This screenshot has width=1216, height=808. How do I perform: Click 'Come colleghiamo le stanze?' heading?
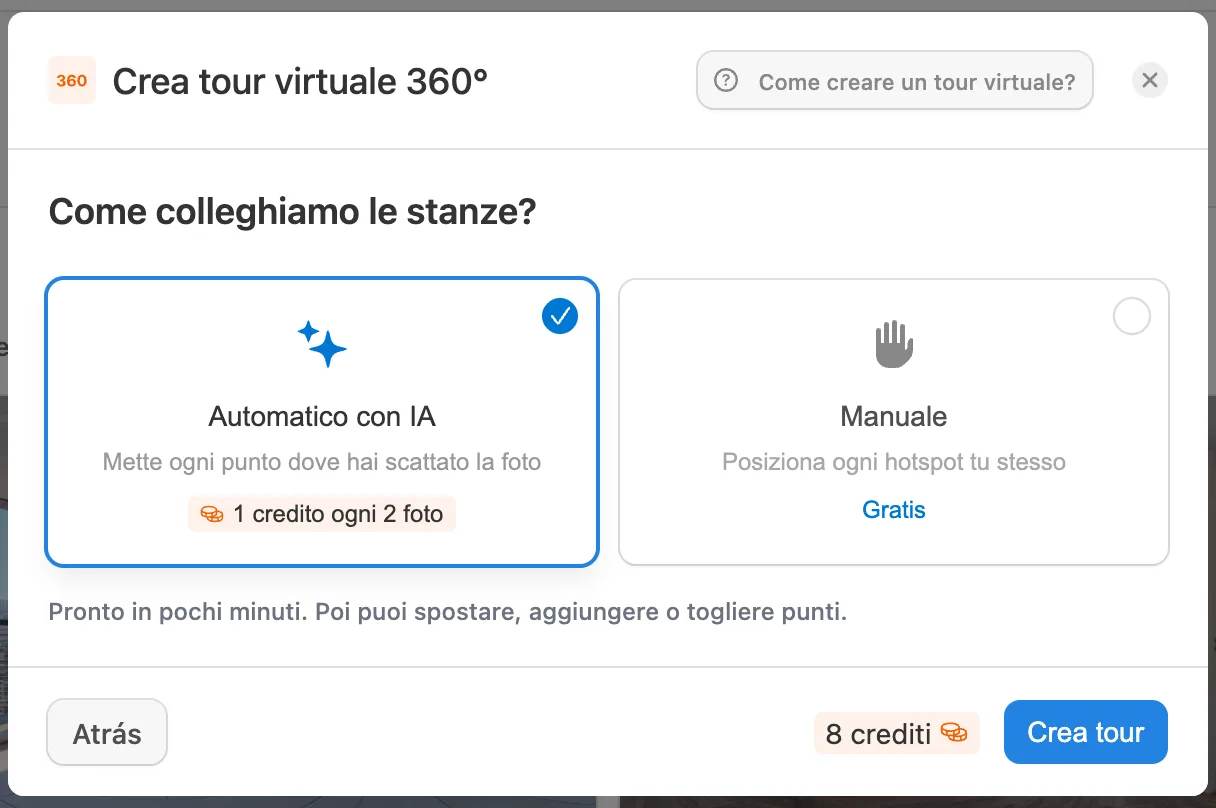293,213
